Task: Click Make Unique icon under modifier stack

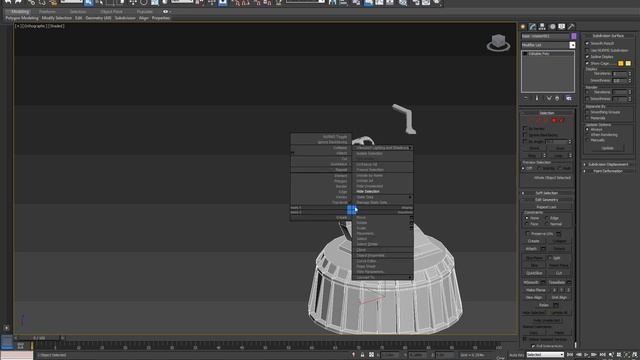Action: point(549,98)
